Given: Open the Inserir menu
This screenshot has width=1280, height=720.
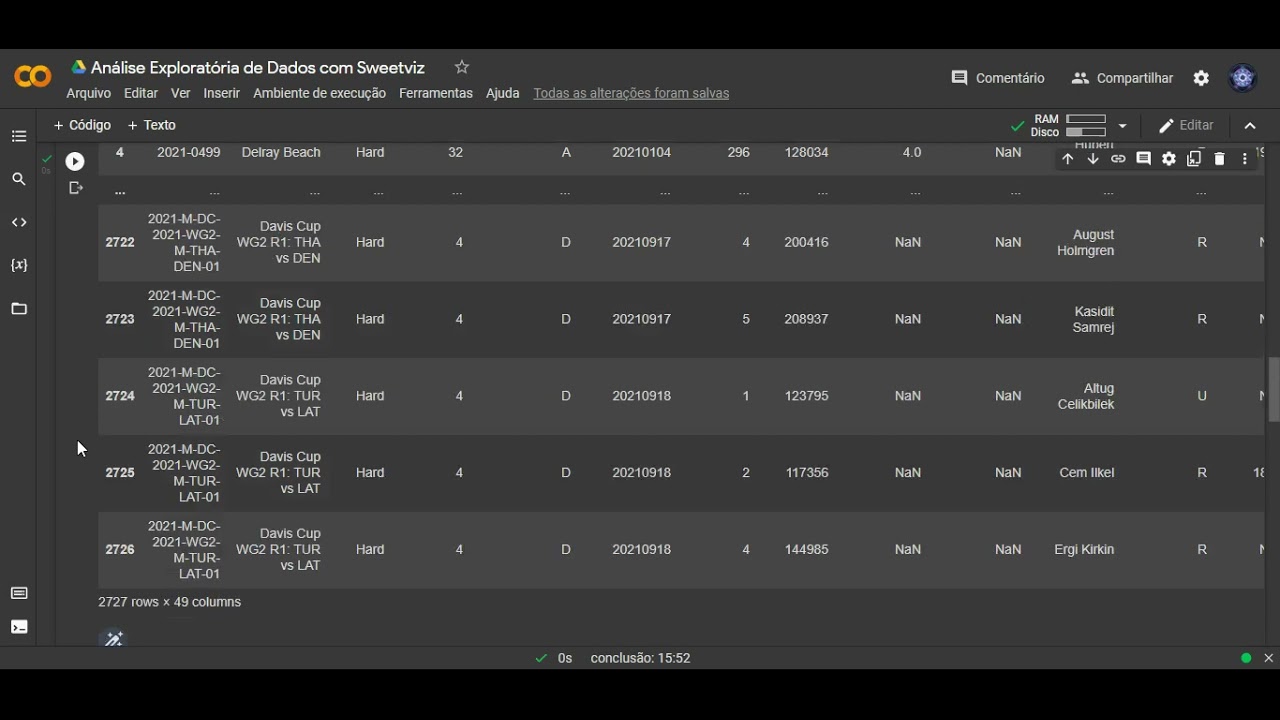Looking at the screenshot, I should [x=221, y=93].
